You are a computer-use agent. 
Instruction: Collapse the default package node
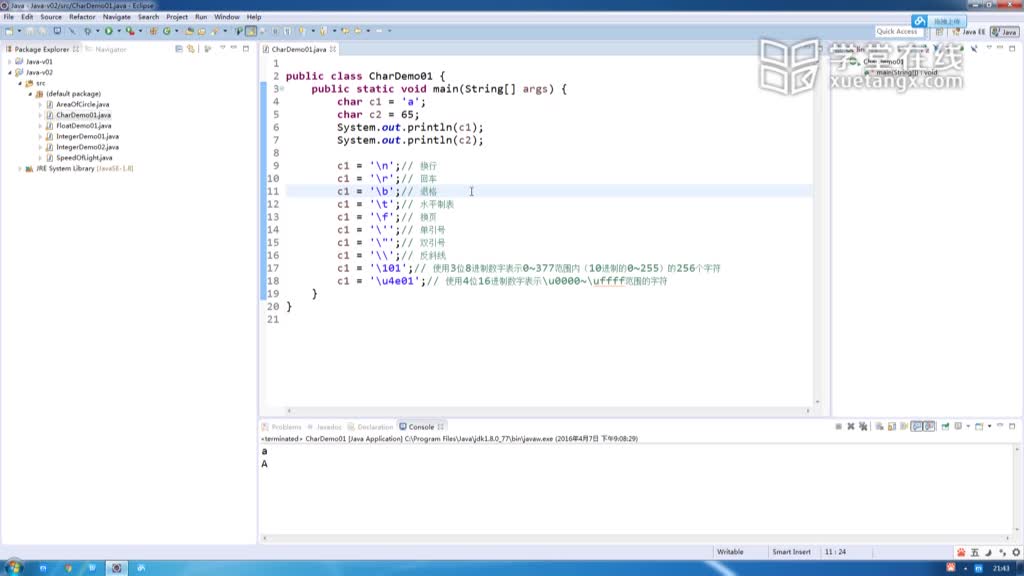point(30,94)
